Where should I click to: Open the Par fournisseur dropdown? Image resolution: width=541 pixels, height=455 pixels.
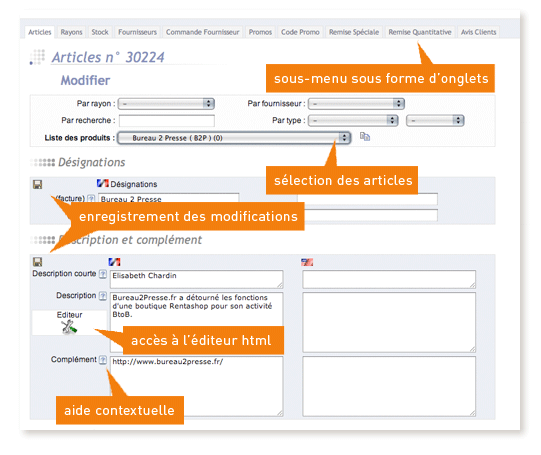pos(356,103)
